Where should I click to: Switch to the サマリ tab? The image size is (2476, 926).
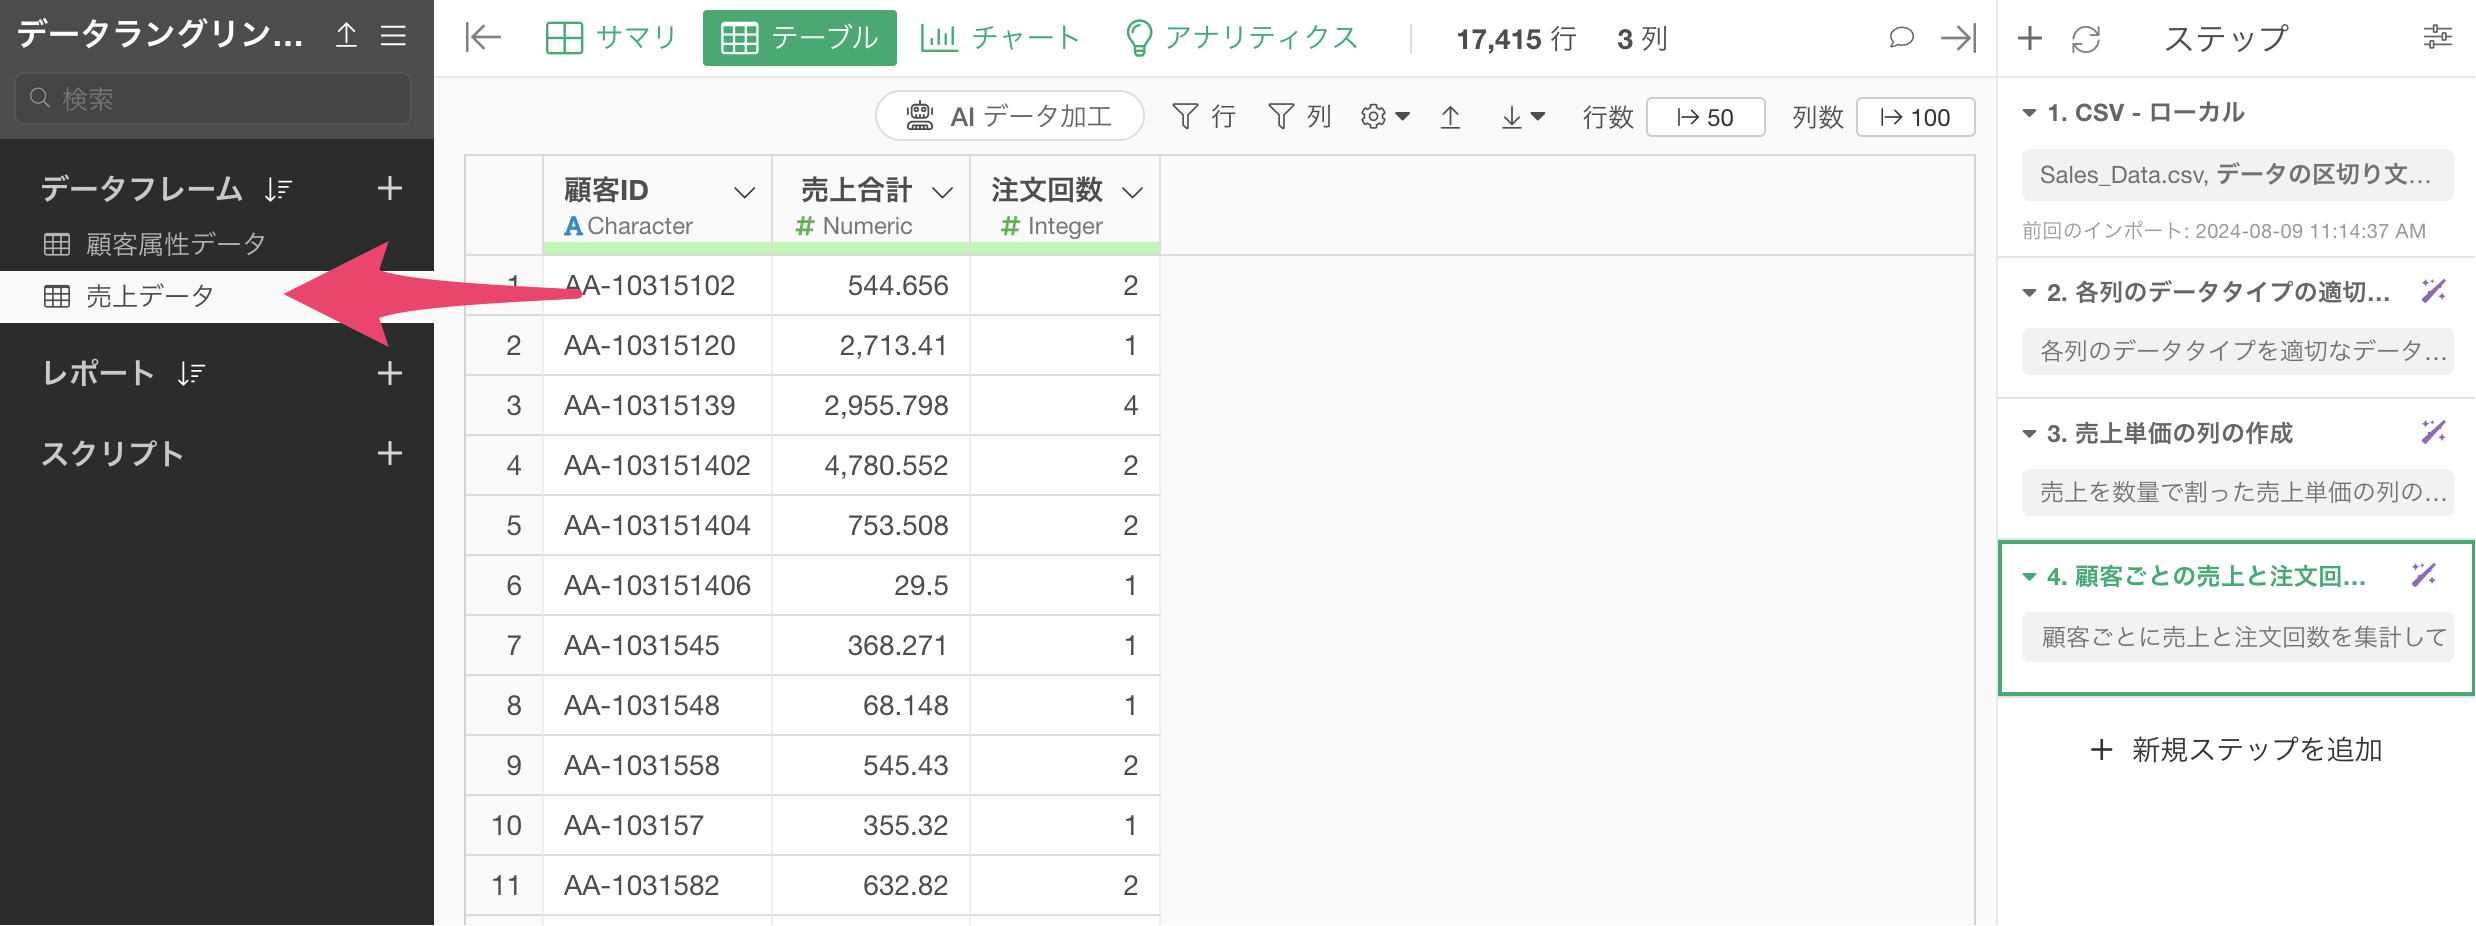click(x=611, y=38)
